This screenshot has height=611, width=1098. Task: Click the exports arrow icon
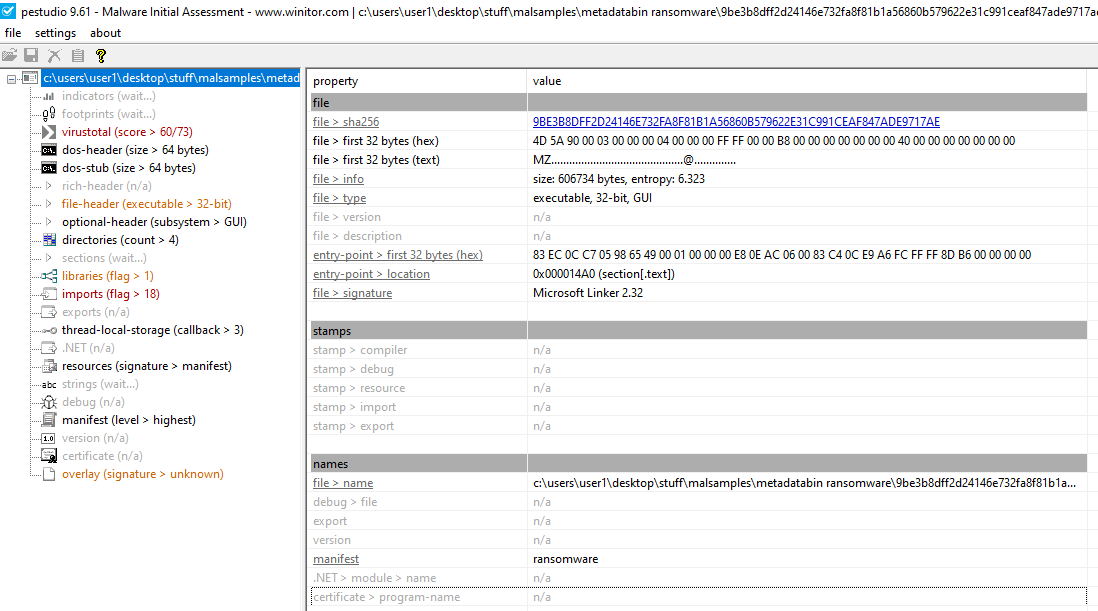click(x=49, y=312)
